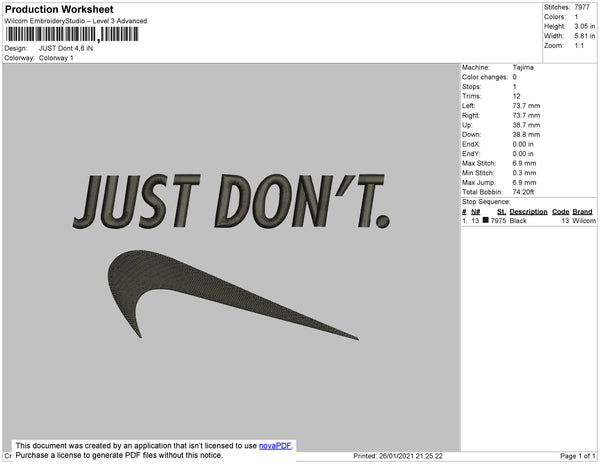600x464 pixels.
Task: Select the Total Bobbin value 74.20ft
Action: coord(523,192)
